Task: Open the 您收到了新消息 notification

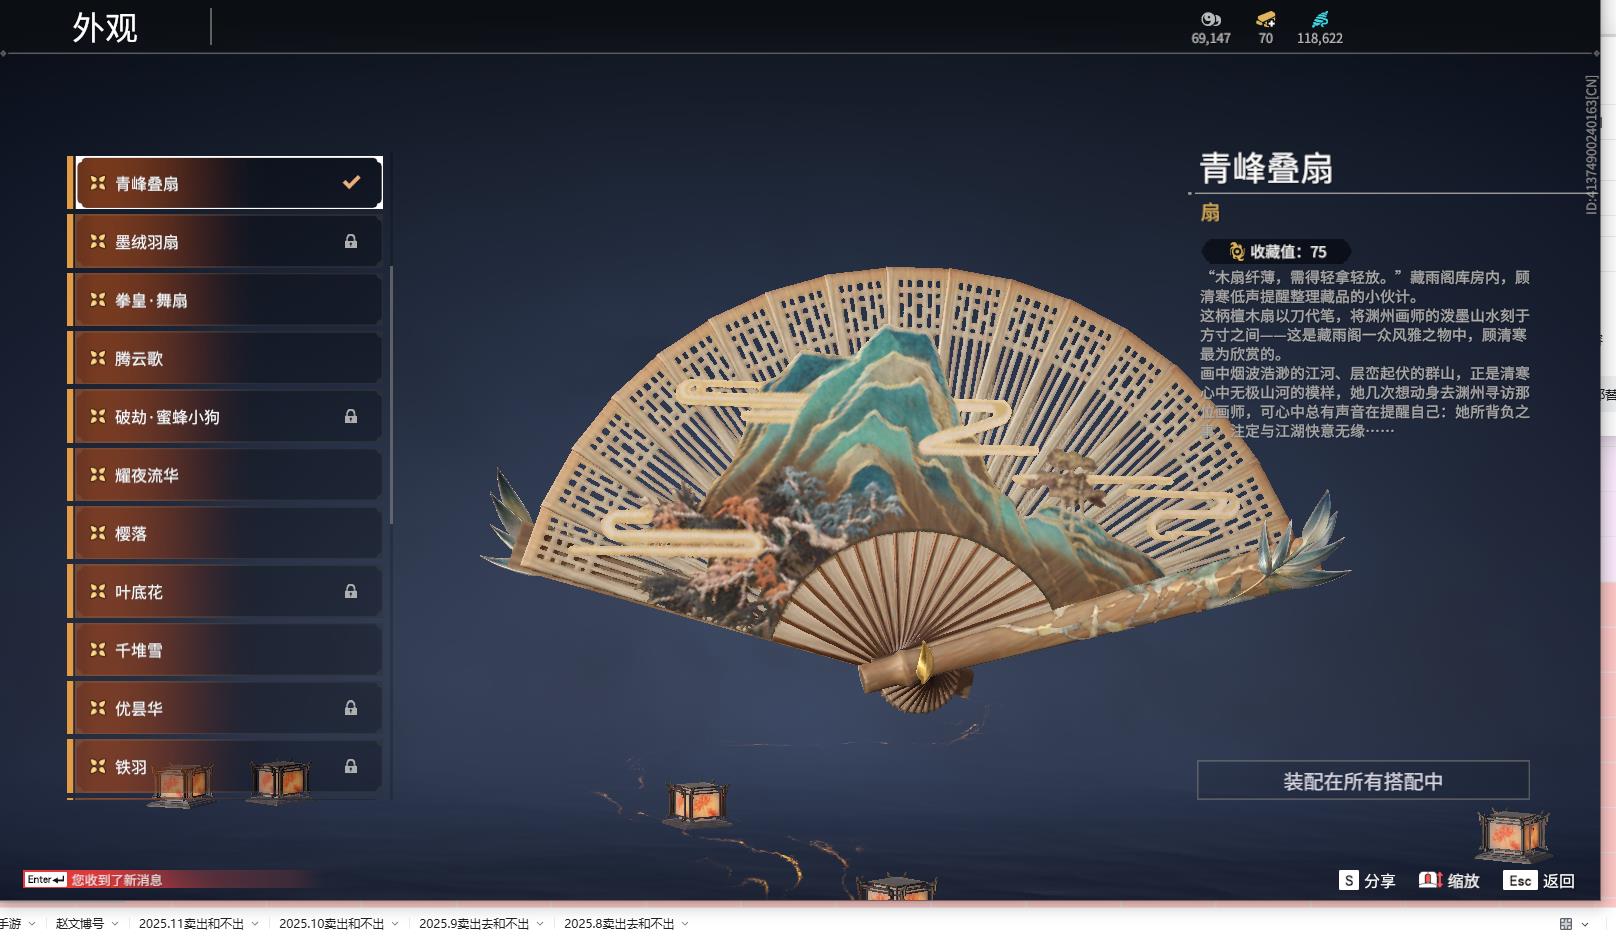Action: (x=117, y=880)
